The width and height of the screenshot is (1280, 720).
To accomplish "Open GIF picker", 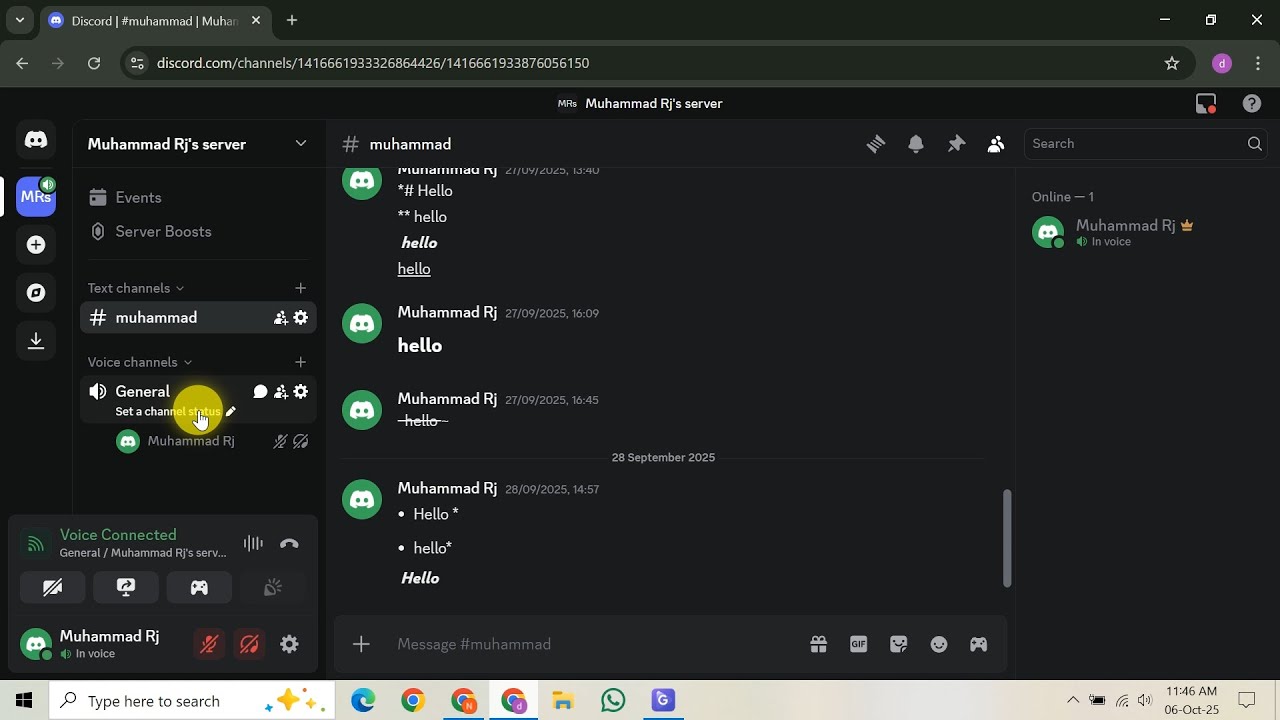I will click(858, 645).
